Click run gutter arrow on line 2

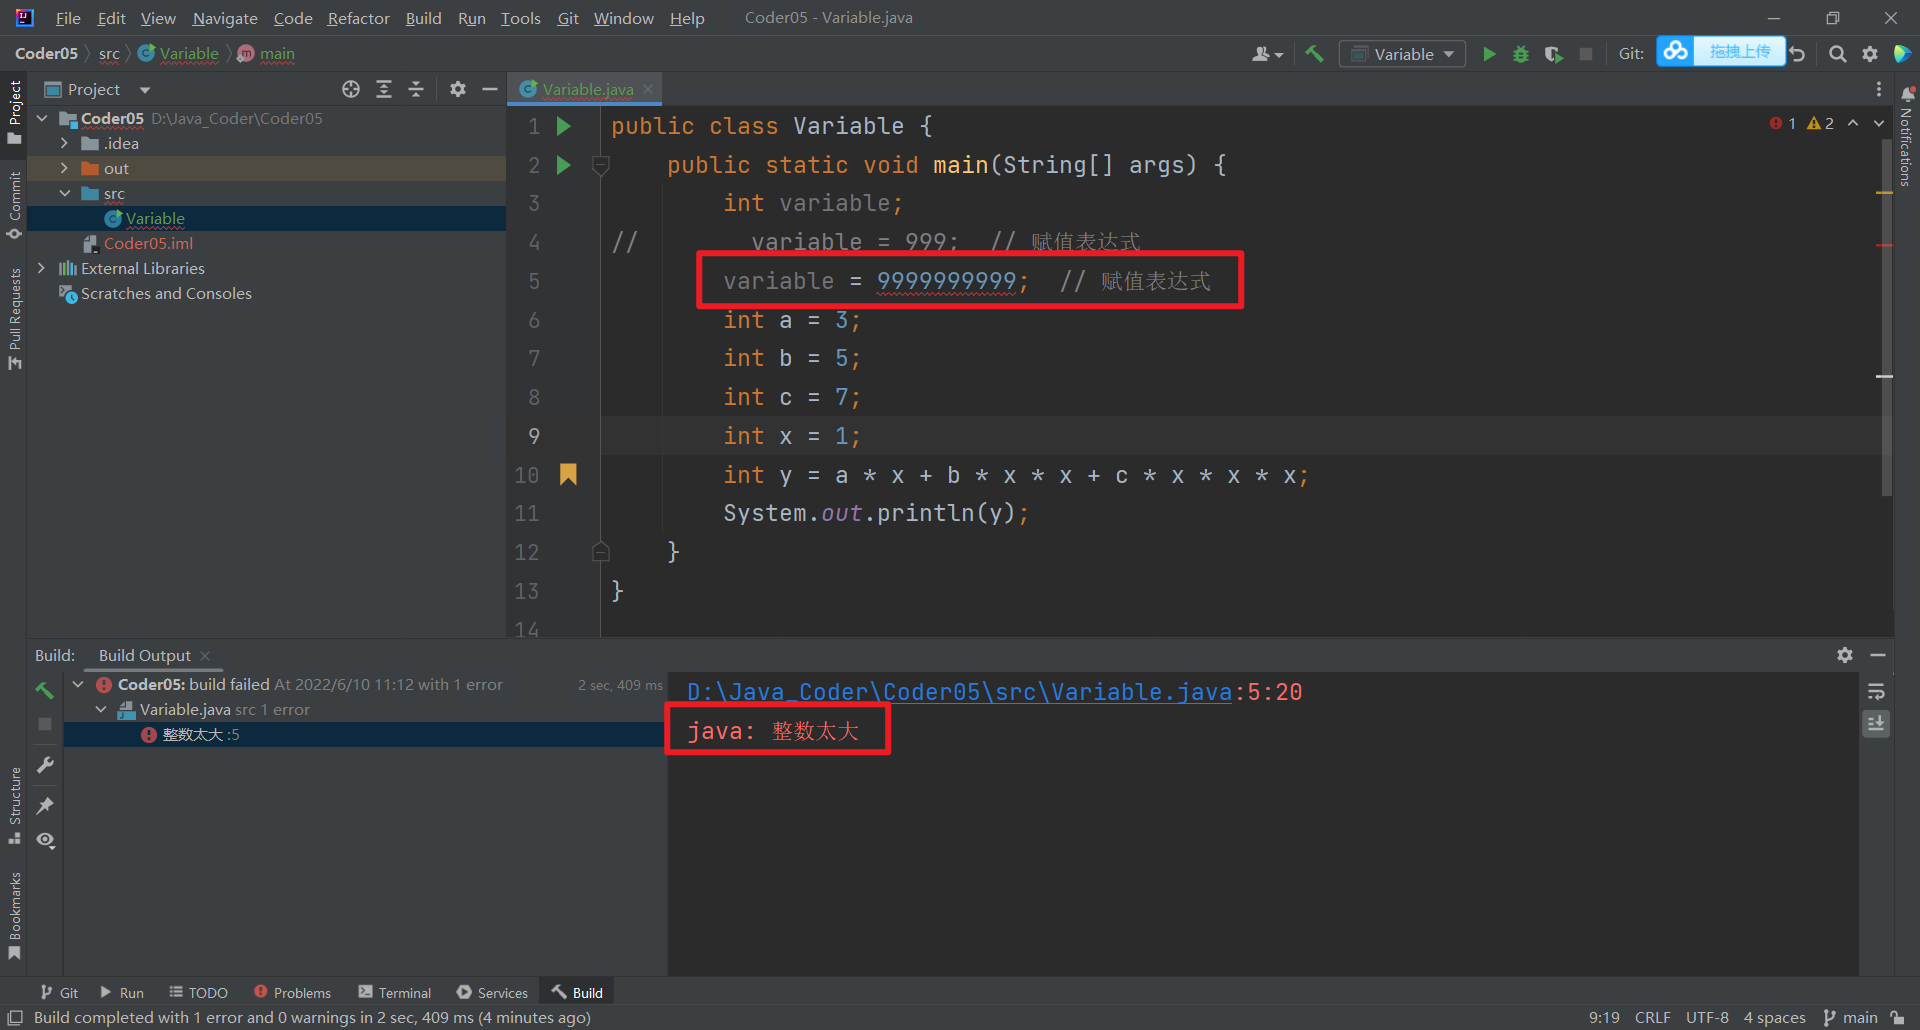click(x=564, y=165)
